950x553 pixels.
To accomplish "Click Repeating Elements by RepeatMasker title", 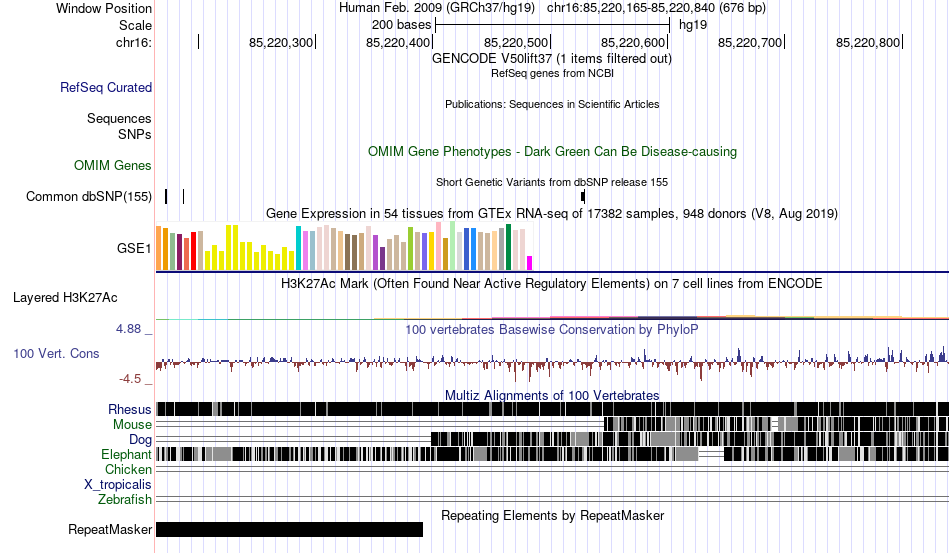I will (x=553, y=515).
